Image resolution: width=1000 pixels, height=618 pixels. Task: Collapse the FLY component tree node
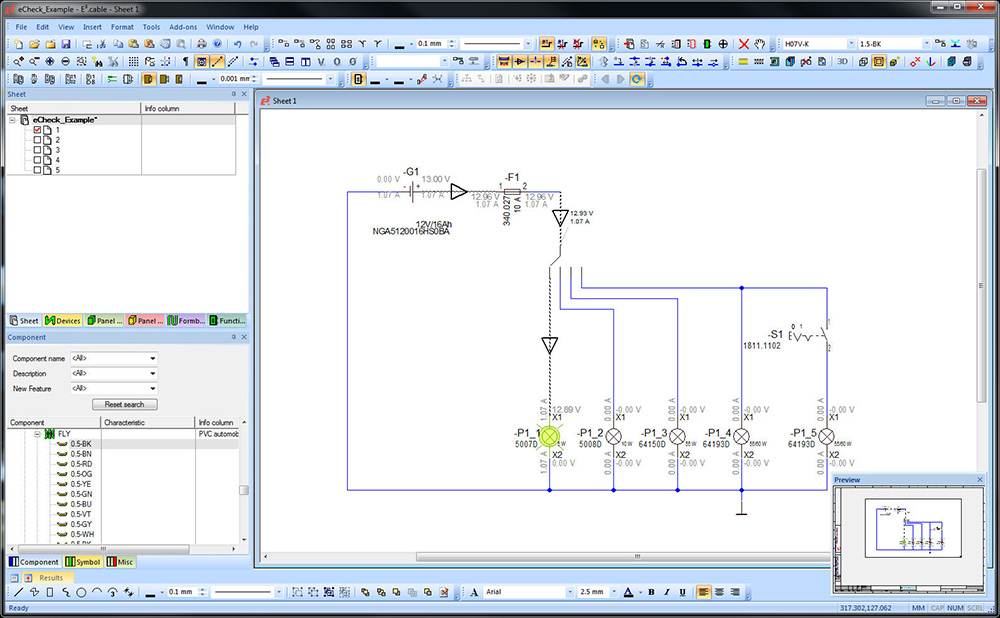point(37,434)
